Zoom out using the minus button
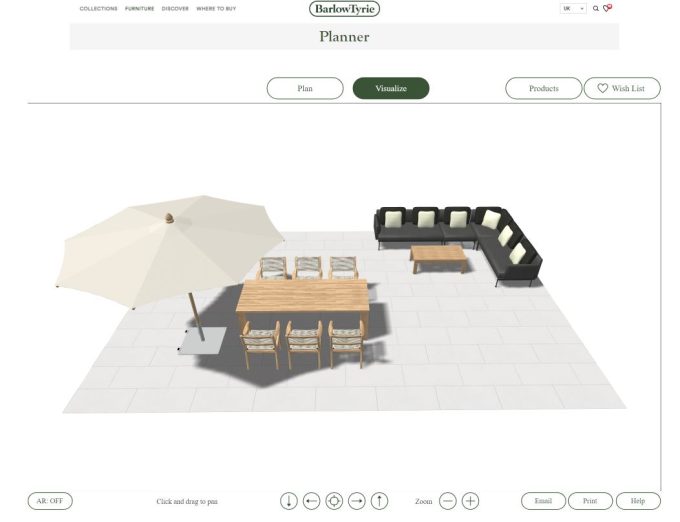 [x=448, y=501]
